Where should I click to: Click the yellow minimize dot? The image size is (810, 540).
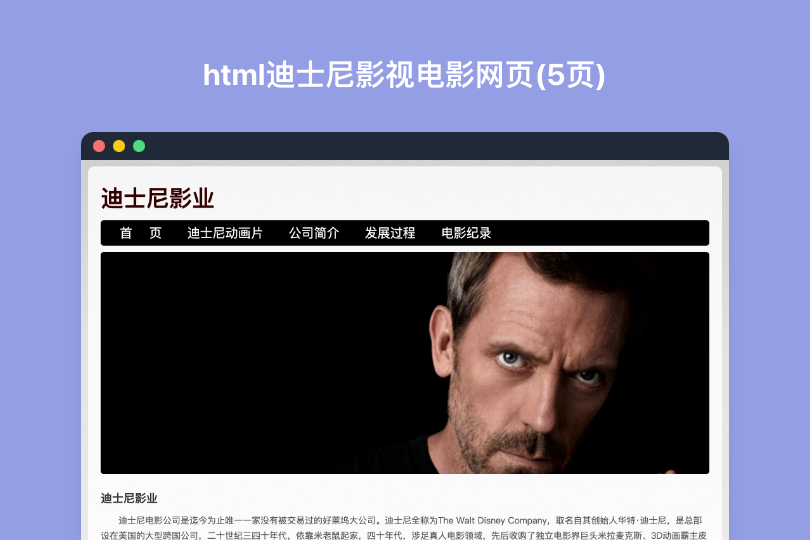(x=119, y=146)
